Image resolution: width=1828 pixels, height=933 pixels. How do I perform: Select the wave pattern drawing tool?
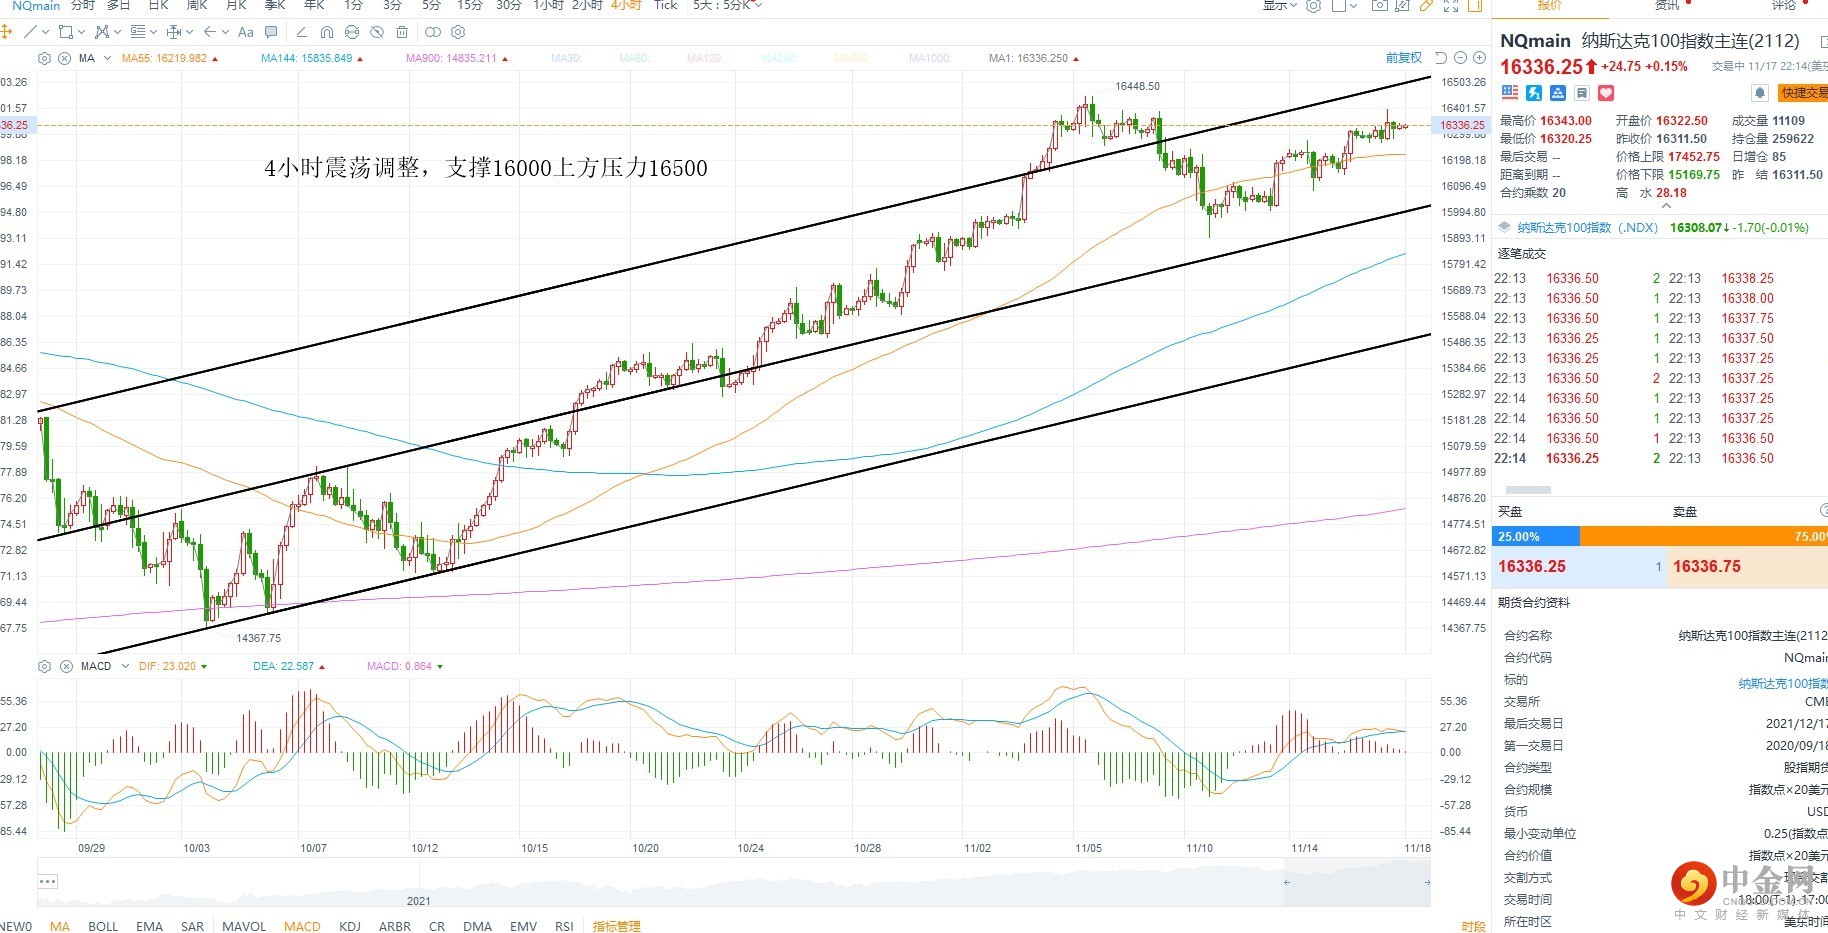click(x=102, y=32)
